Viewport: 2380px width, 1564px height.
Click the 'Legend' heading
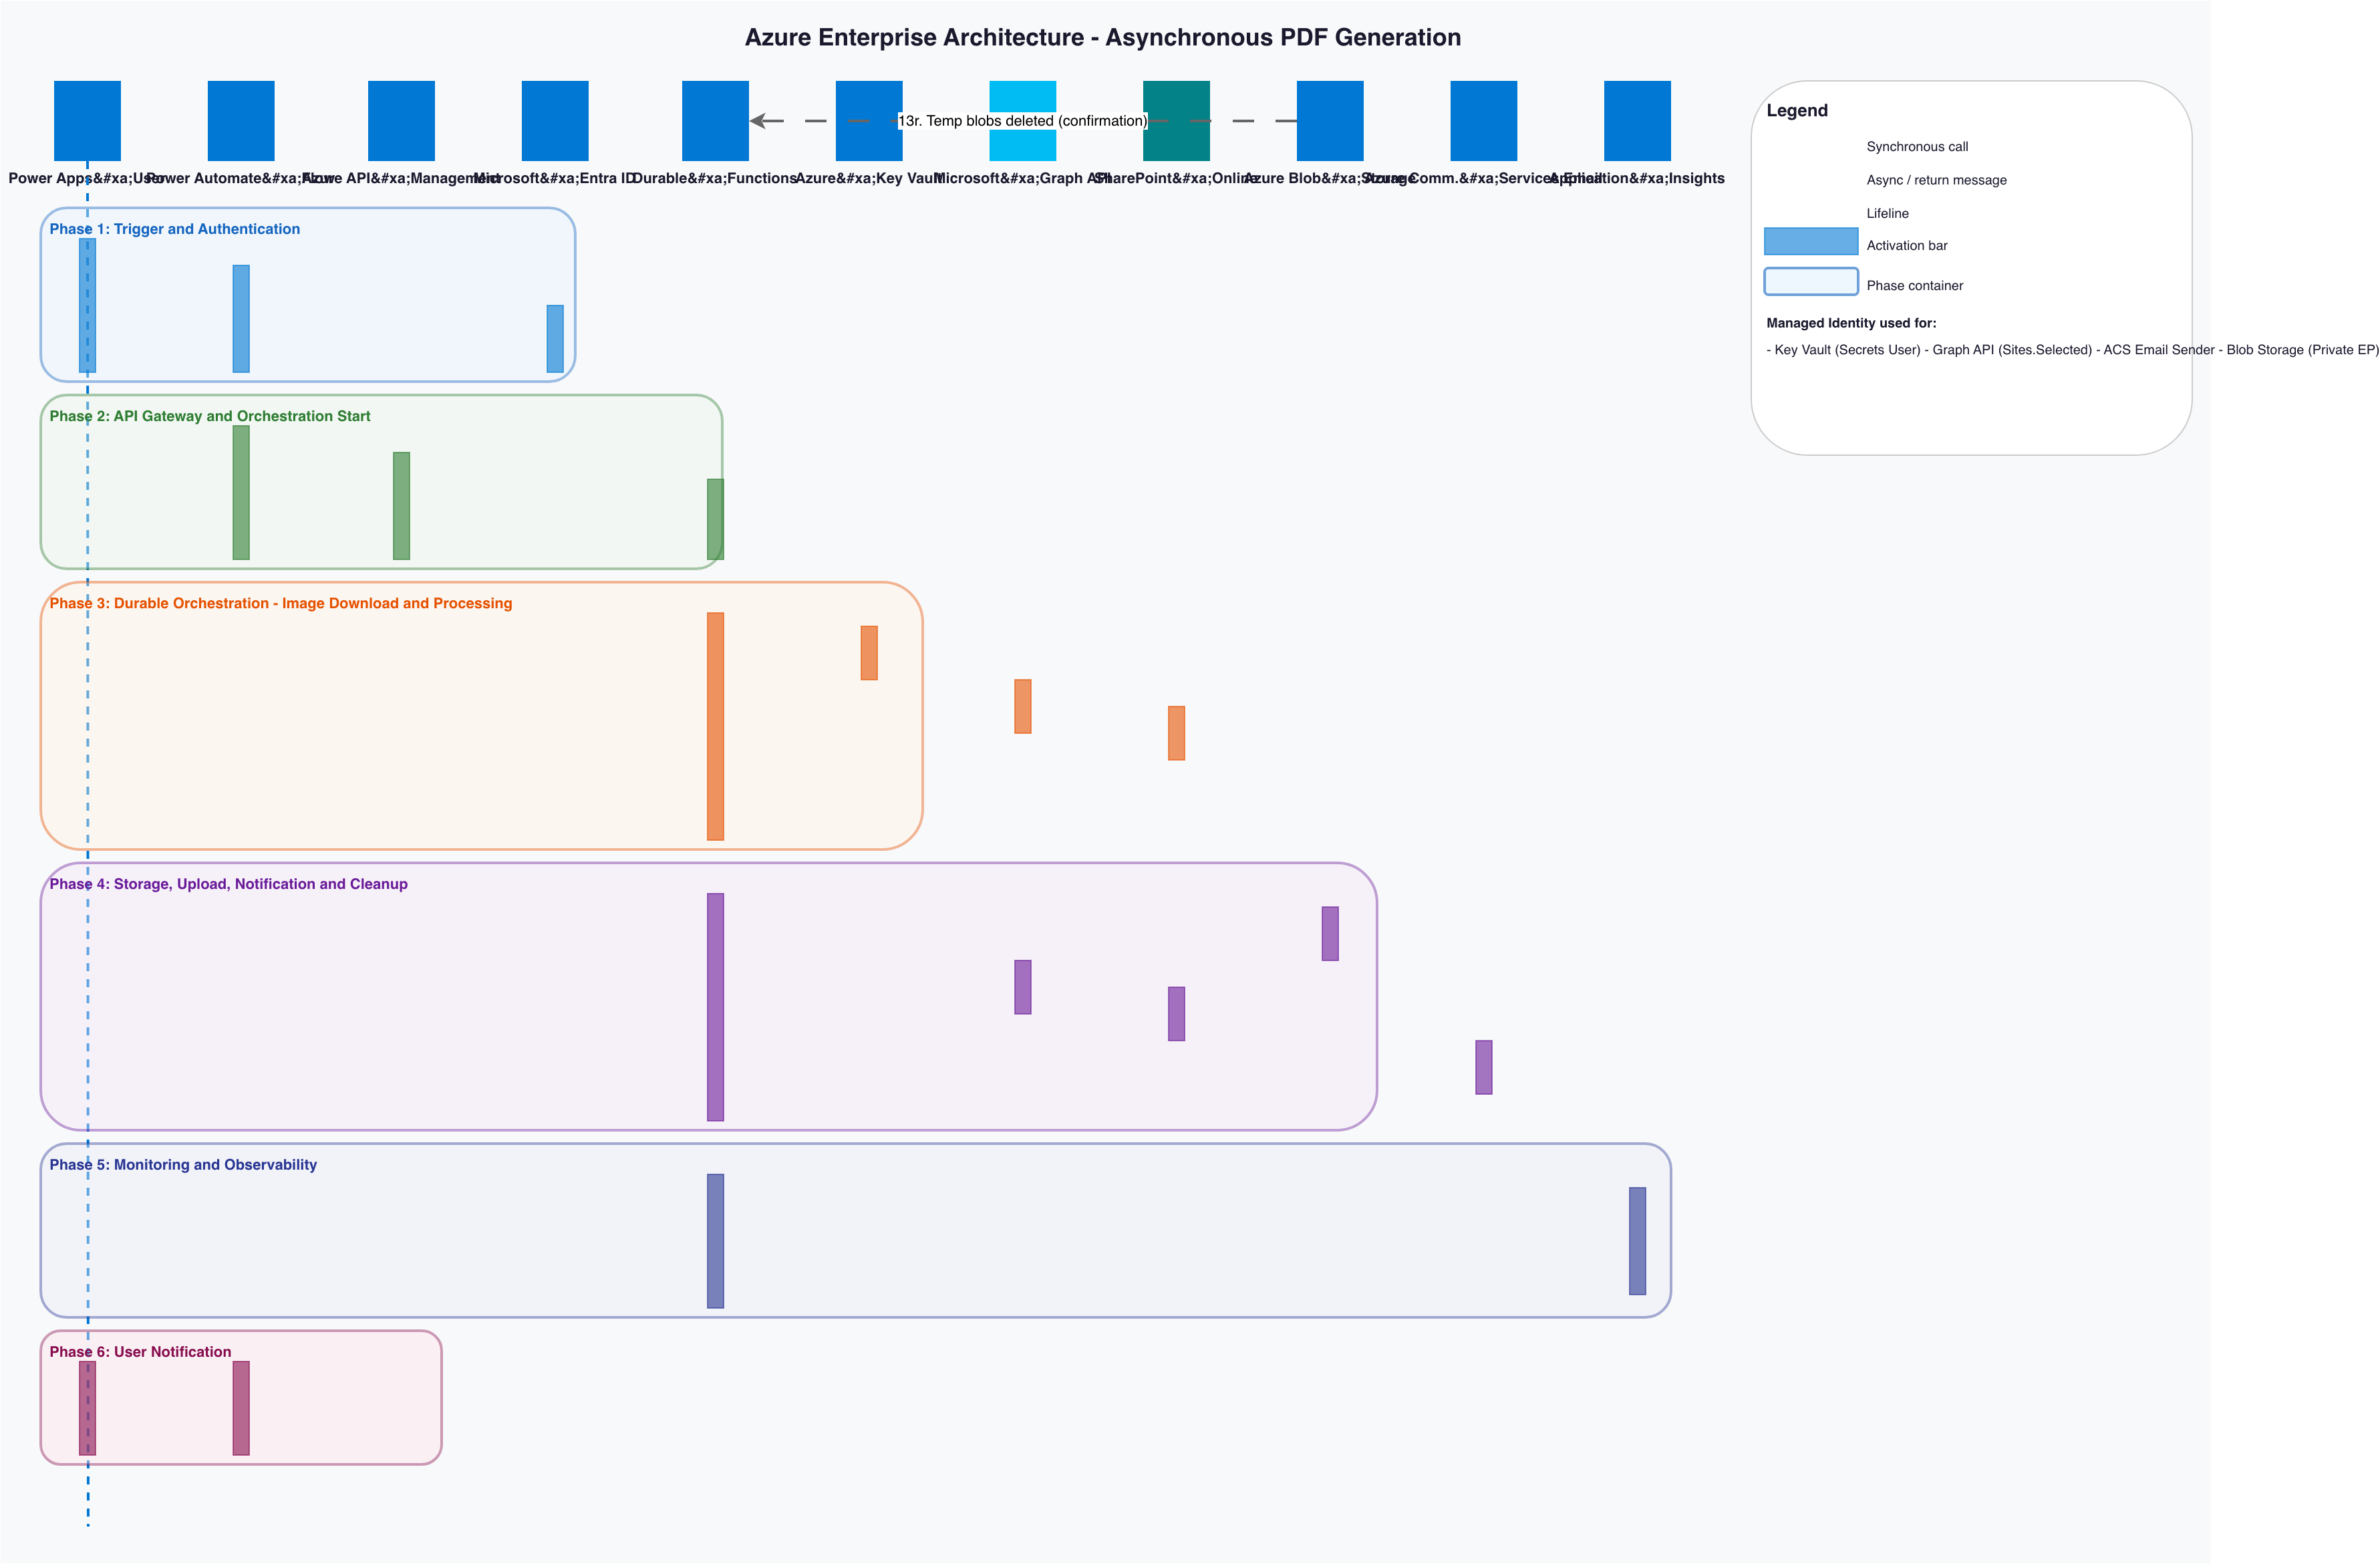1797,111
